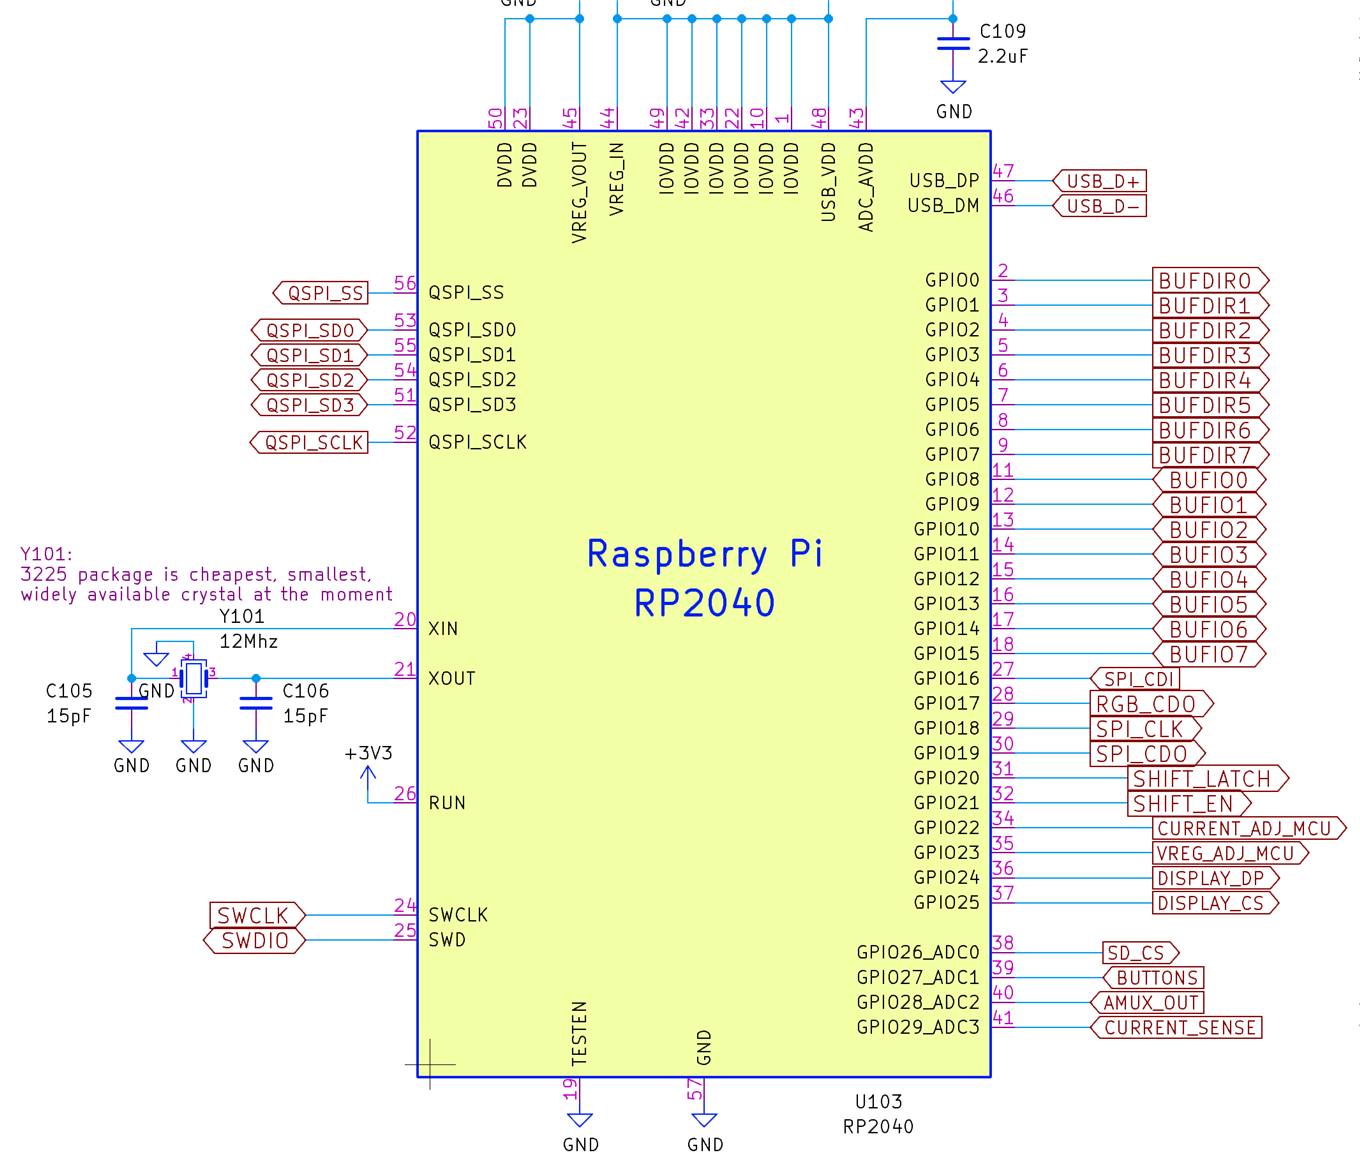
Task: Select the QSPI_SS global label
Action: point(320,293)
